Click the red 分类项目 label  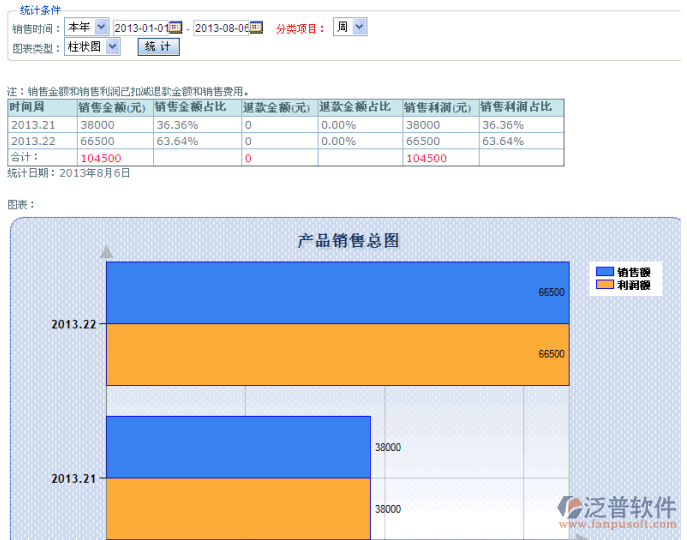click(x=300, y=29)
